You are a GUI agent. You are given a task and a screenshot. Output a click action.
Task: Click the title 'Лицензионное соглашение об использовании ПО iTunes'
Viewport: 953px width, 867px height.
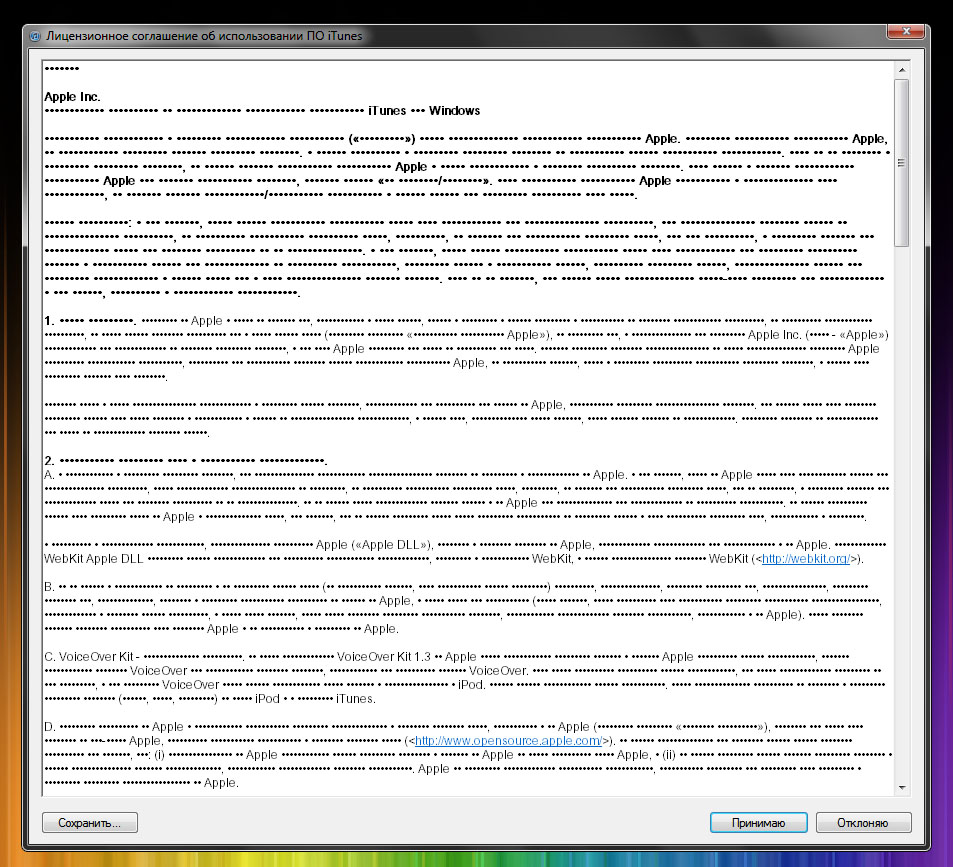(204, 36)
